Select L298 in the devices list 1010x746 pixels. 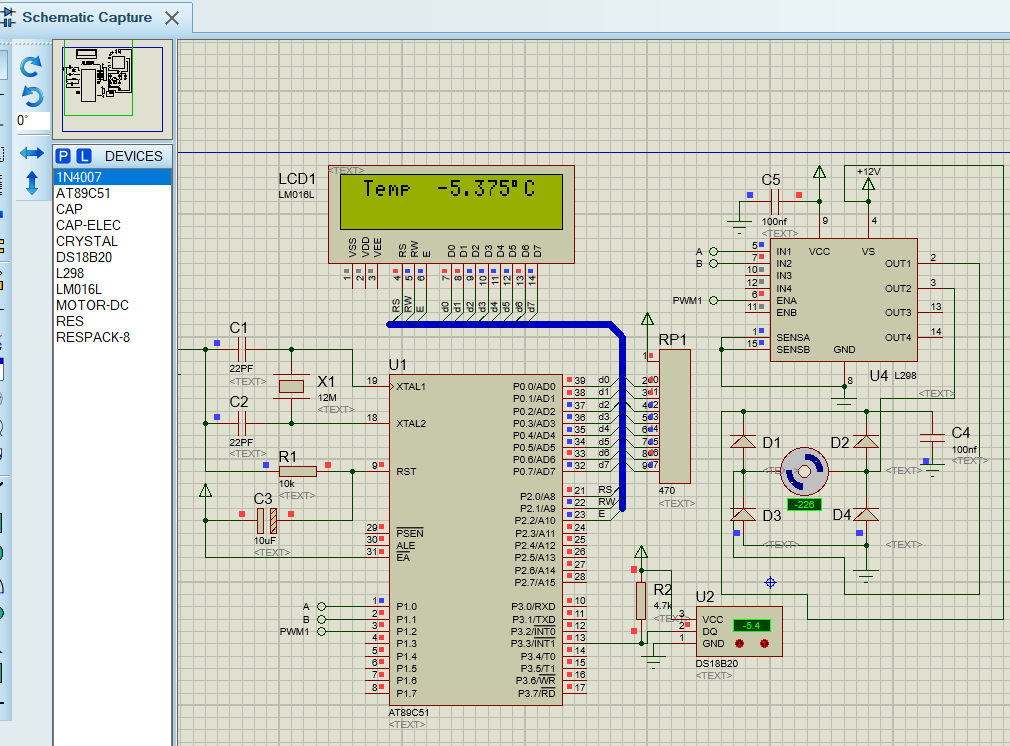click(69, 273)
